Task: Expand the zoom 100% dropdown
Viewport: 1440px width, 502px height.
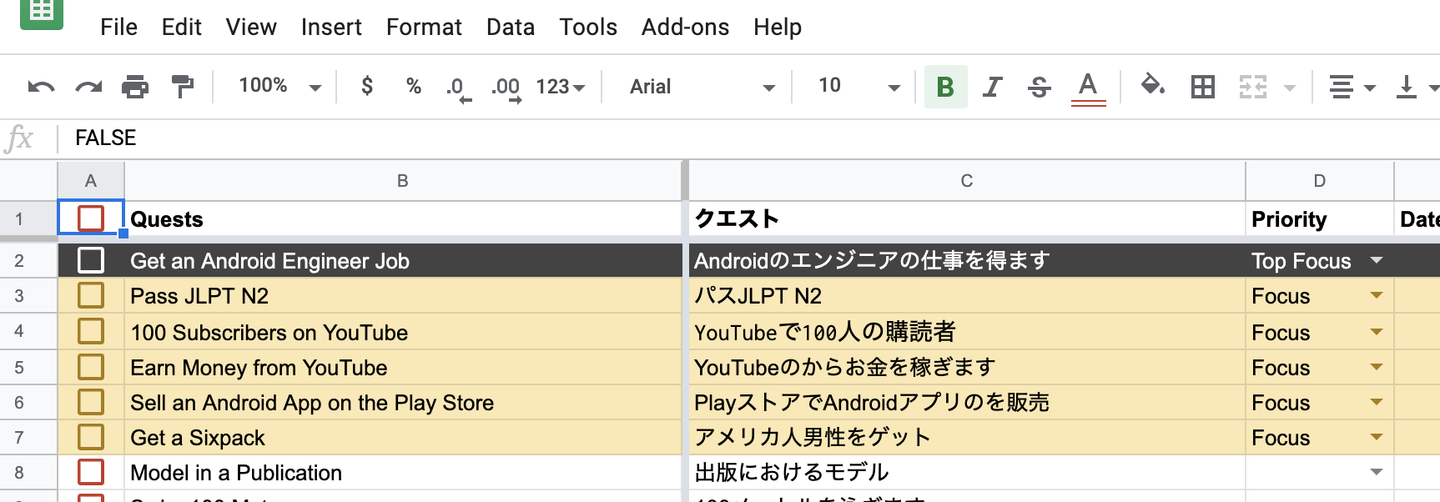Action: [280, 87]
